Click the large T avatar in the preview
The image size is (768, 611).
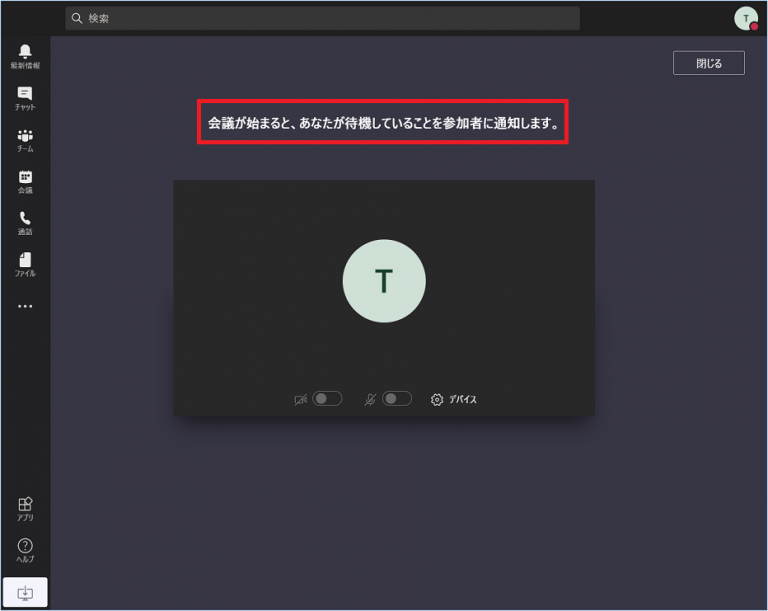coord(384,281)
